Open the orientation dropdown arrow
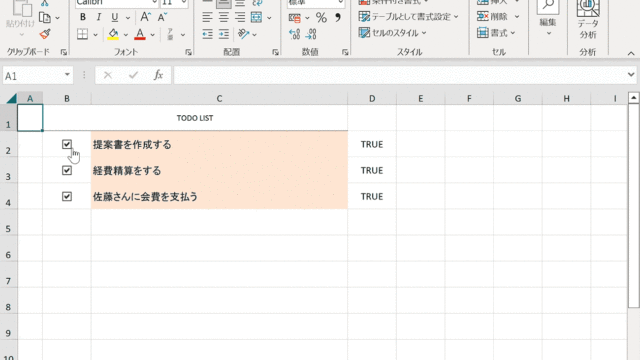Screen dimensions: 640x360 [x=254, y=35]
